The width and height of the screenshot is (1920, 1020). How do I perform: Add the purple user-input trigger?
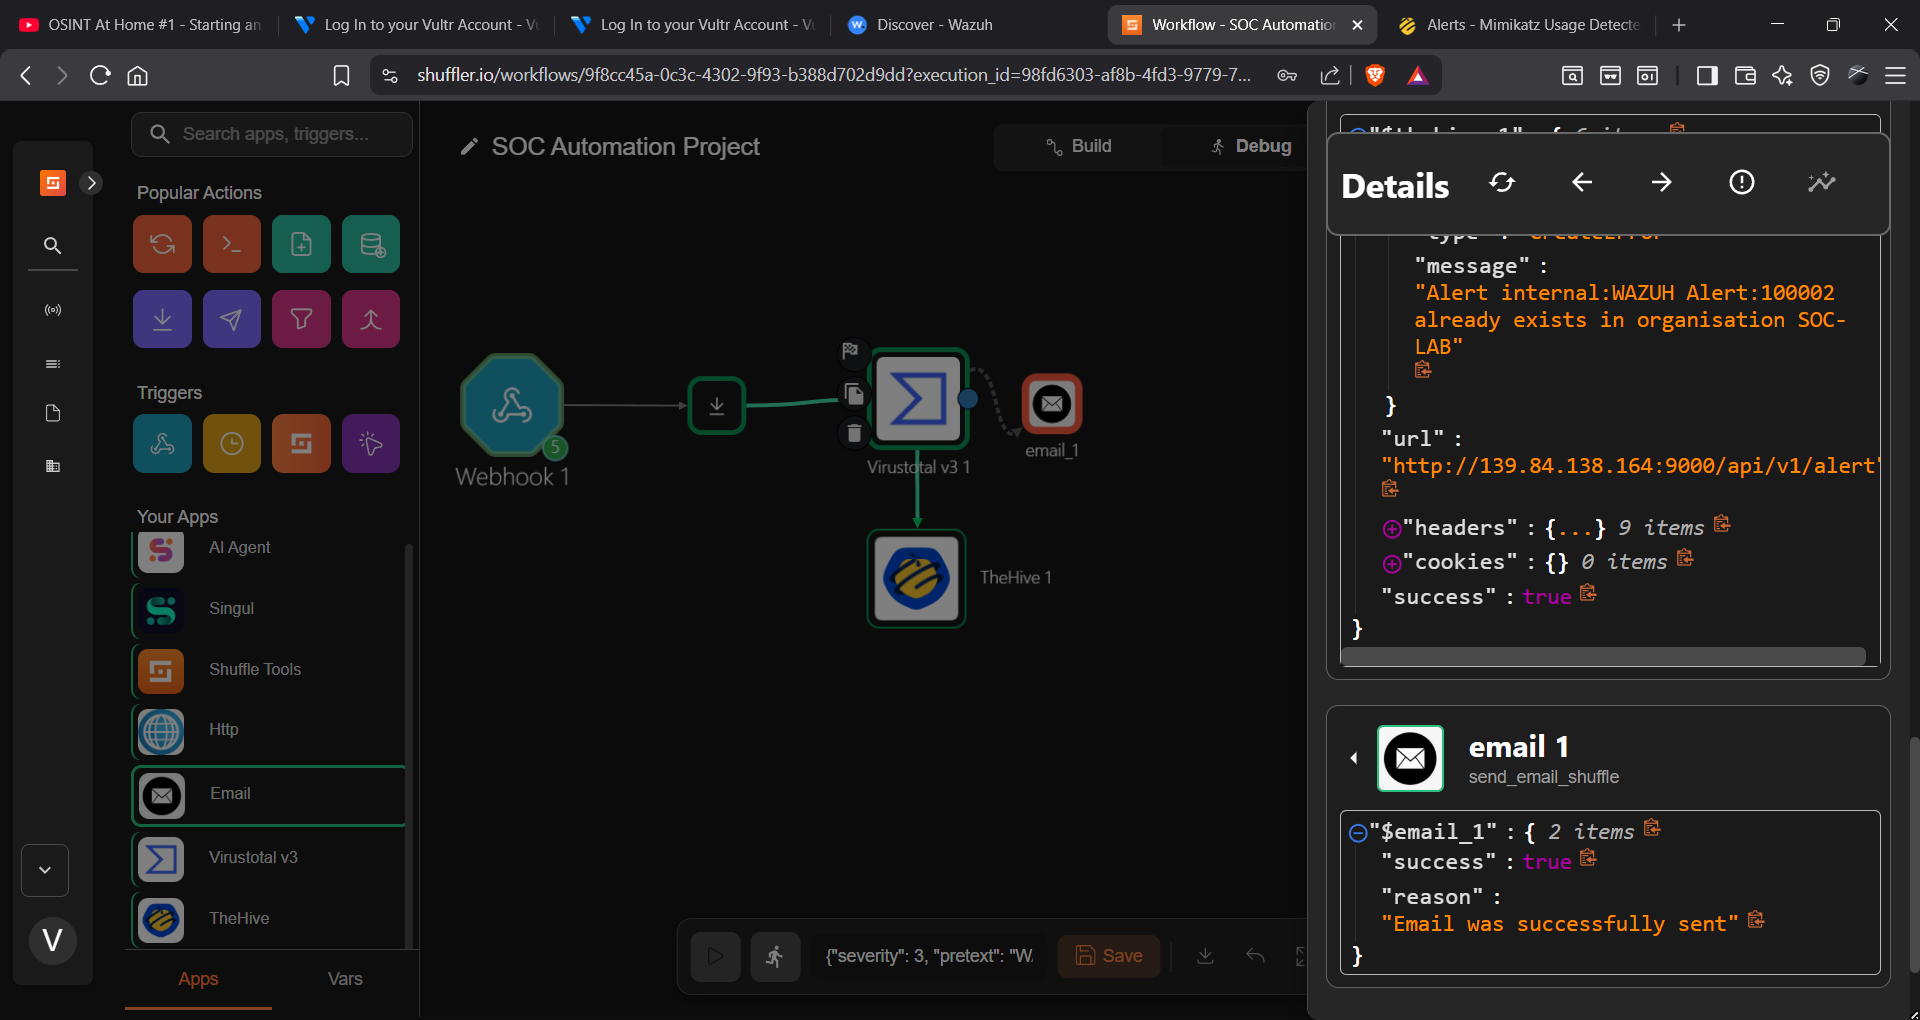point(371,443)
